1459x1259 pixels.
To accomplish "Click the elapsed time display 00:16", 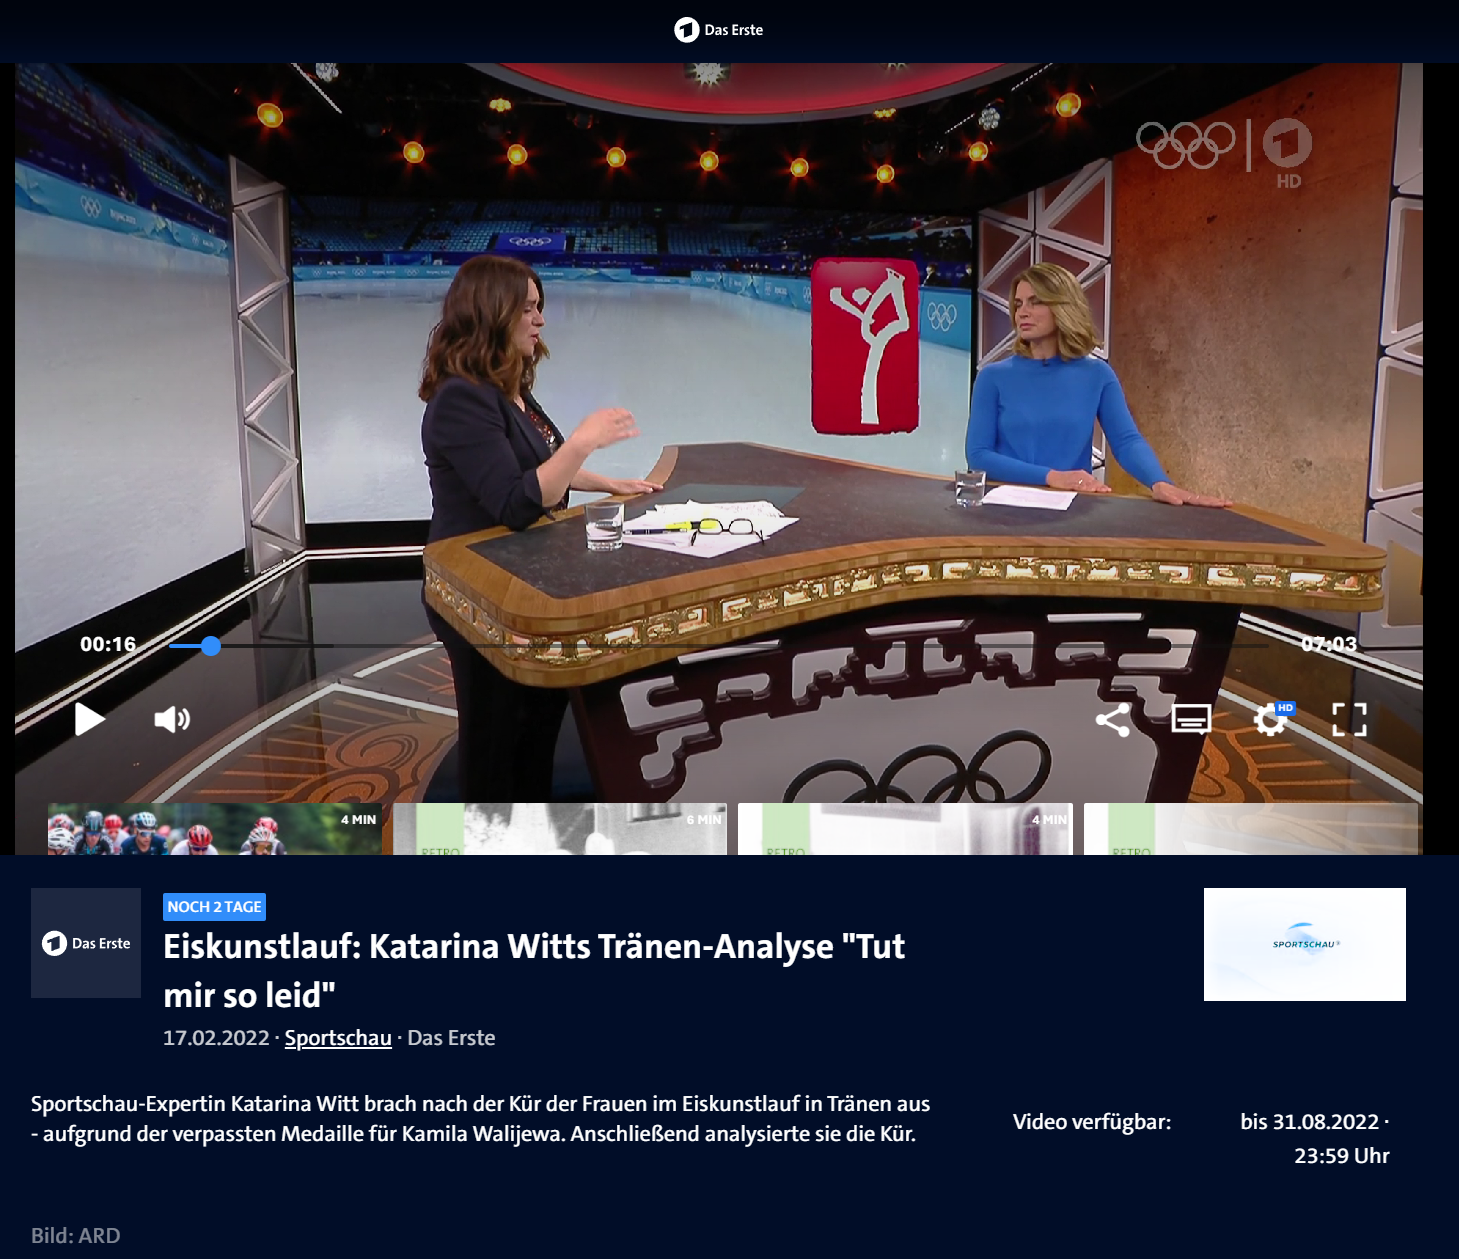I will [108, 644].
